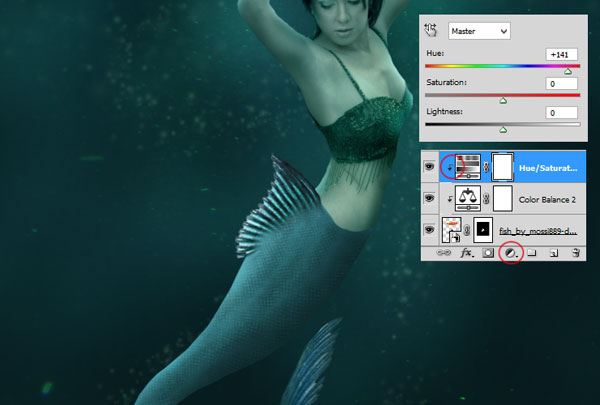Click the Lightness label

445,112
